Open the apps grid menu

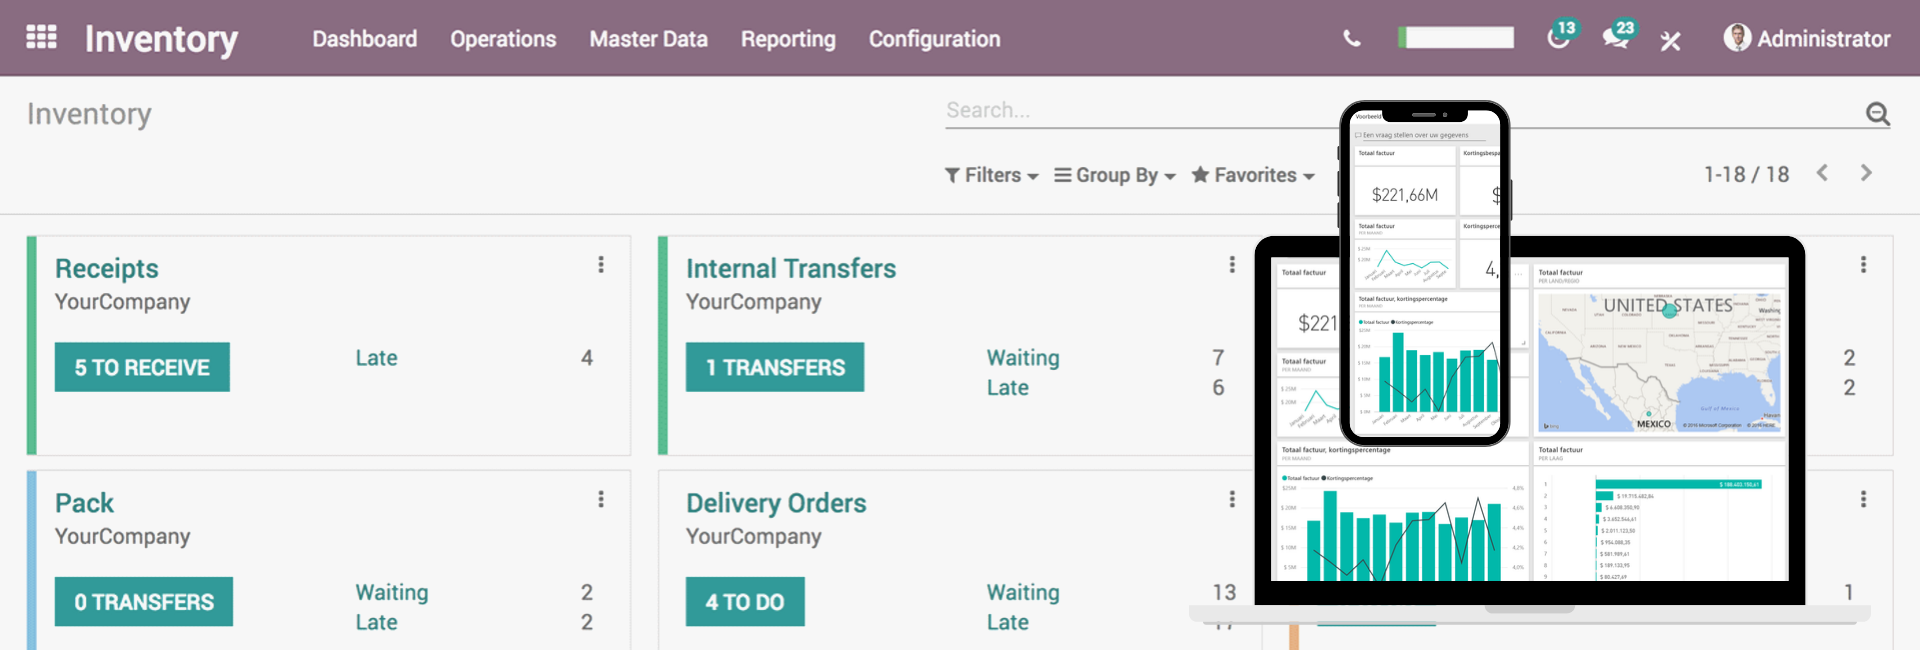pyautogui.click(x=41, y=38)
